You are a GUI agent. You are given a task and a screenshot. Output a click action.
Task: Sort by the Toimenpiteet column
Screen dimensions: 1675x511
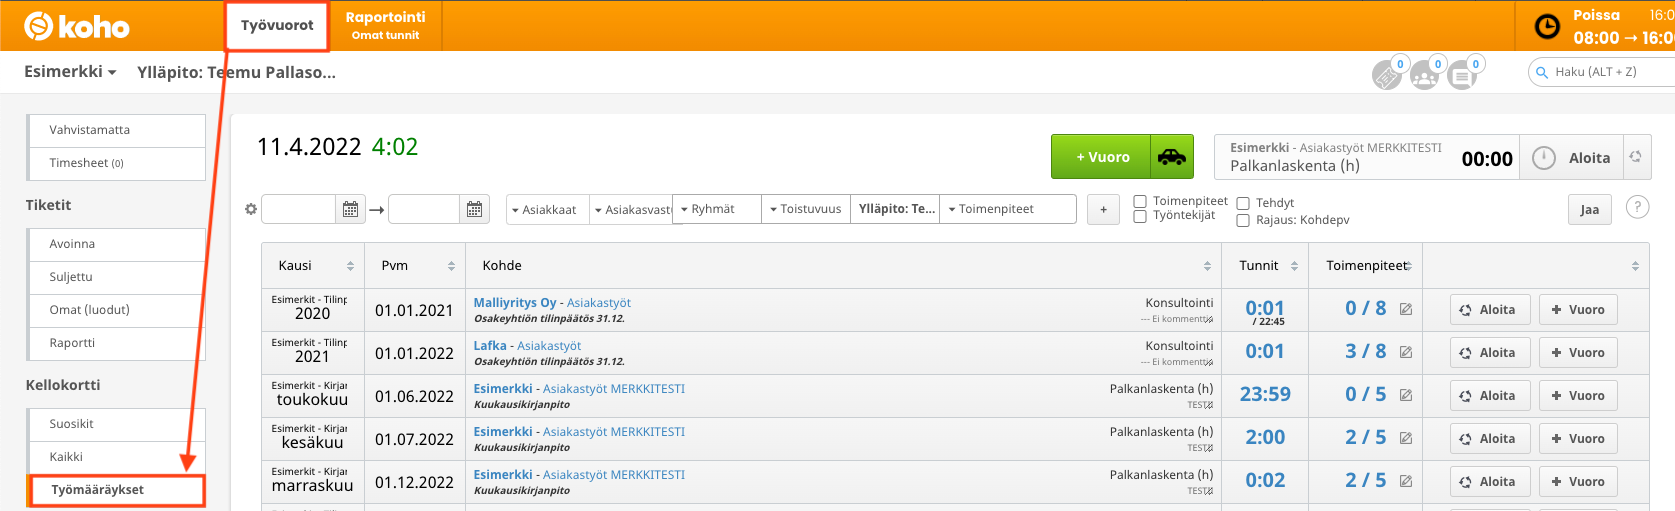tap(1366, 266)
